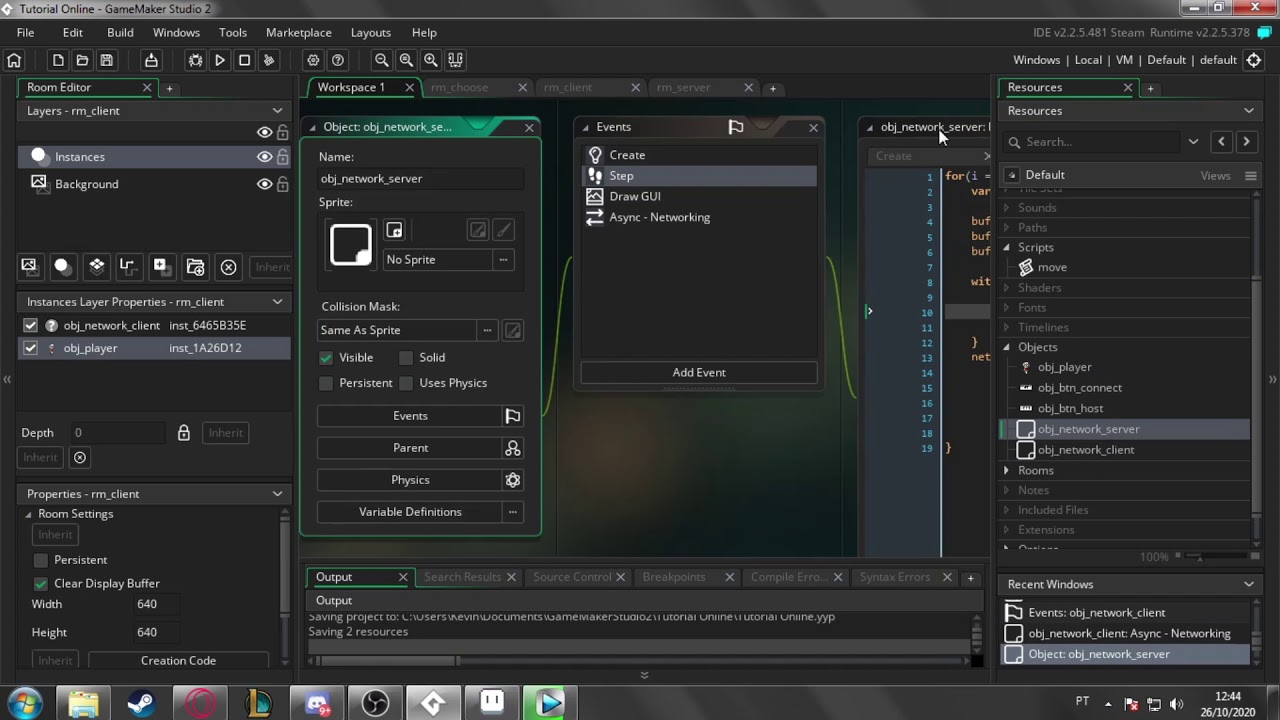
Task: Collapse Properties - rm_client panel
Action: (x=277, y=494)
